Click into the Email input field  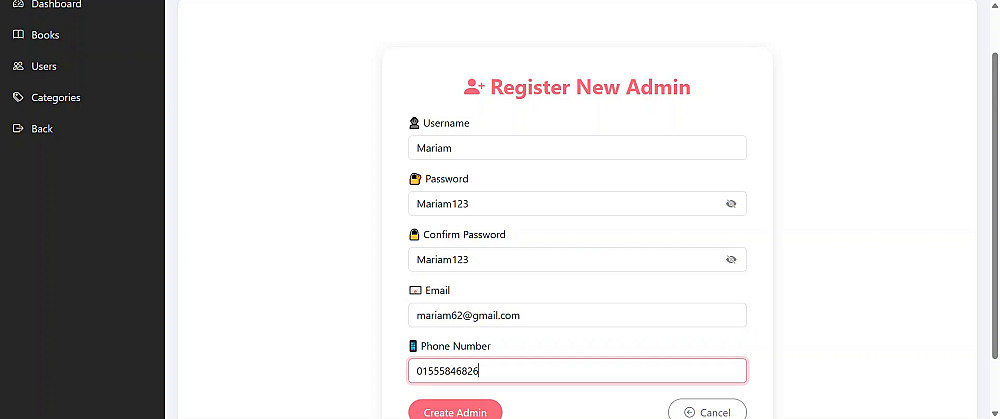(577, 315)
